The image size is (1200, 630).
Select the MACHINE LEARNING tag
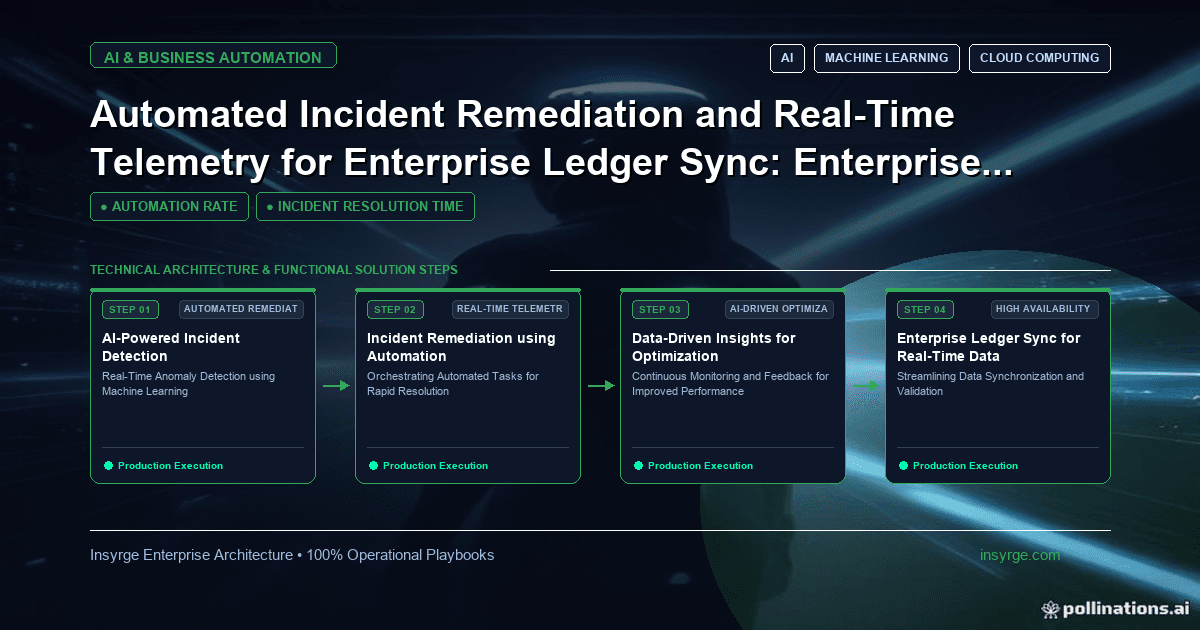(887, 58)
